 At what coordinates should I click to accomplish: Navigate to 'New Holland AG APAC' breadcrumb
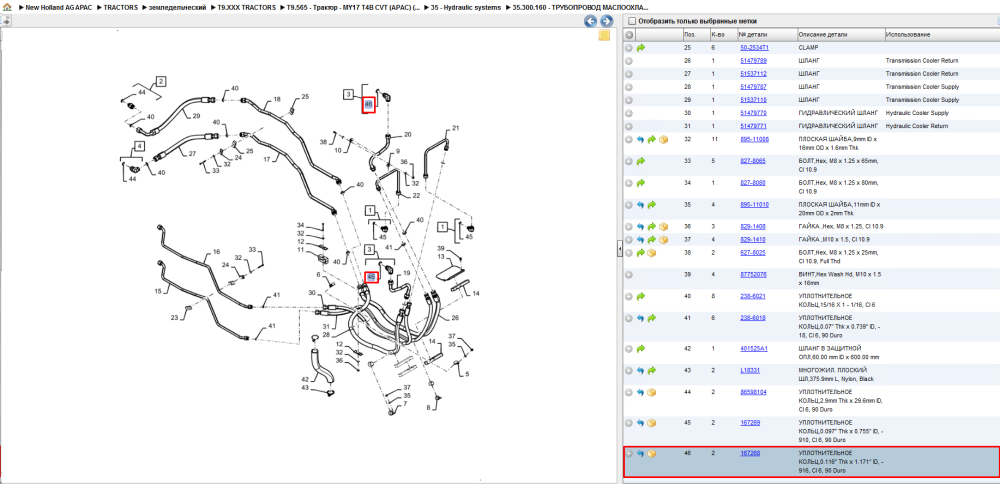tap(60, 8)
